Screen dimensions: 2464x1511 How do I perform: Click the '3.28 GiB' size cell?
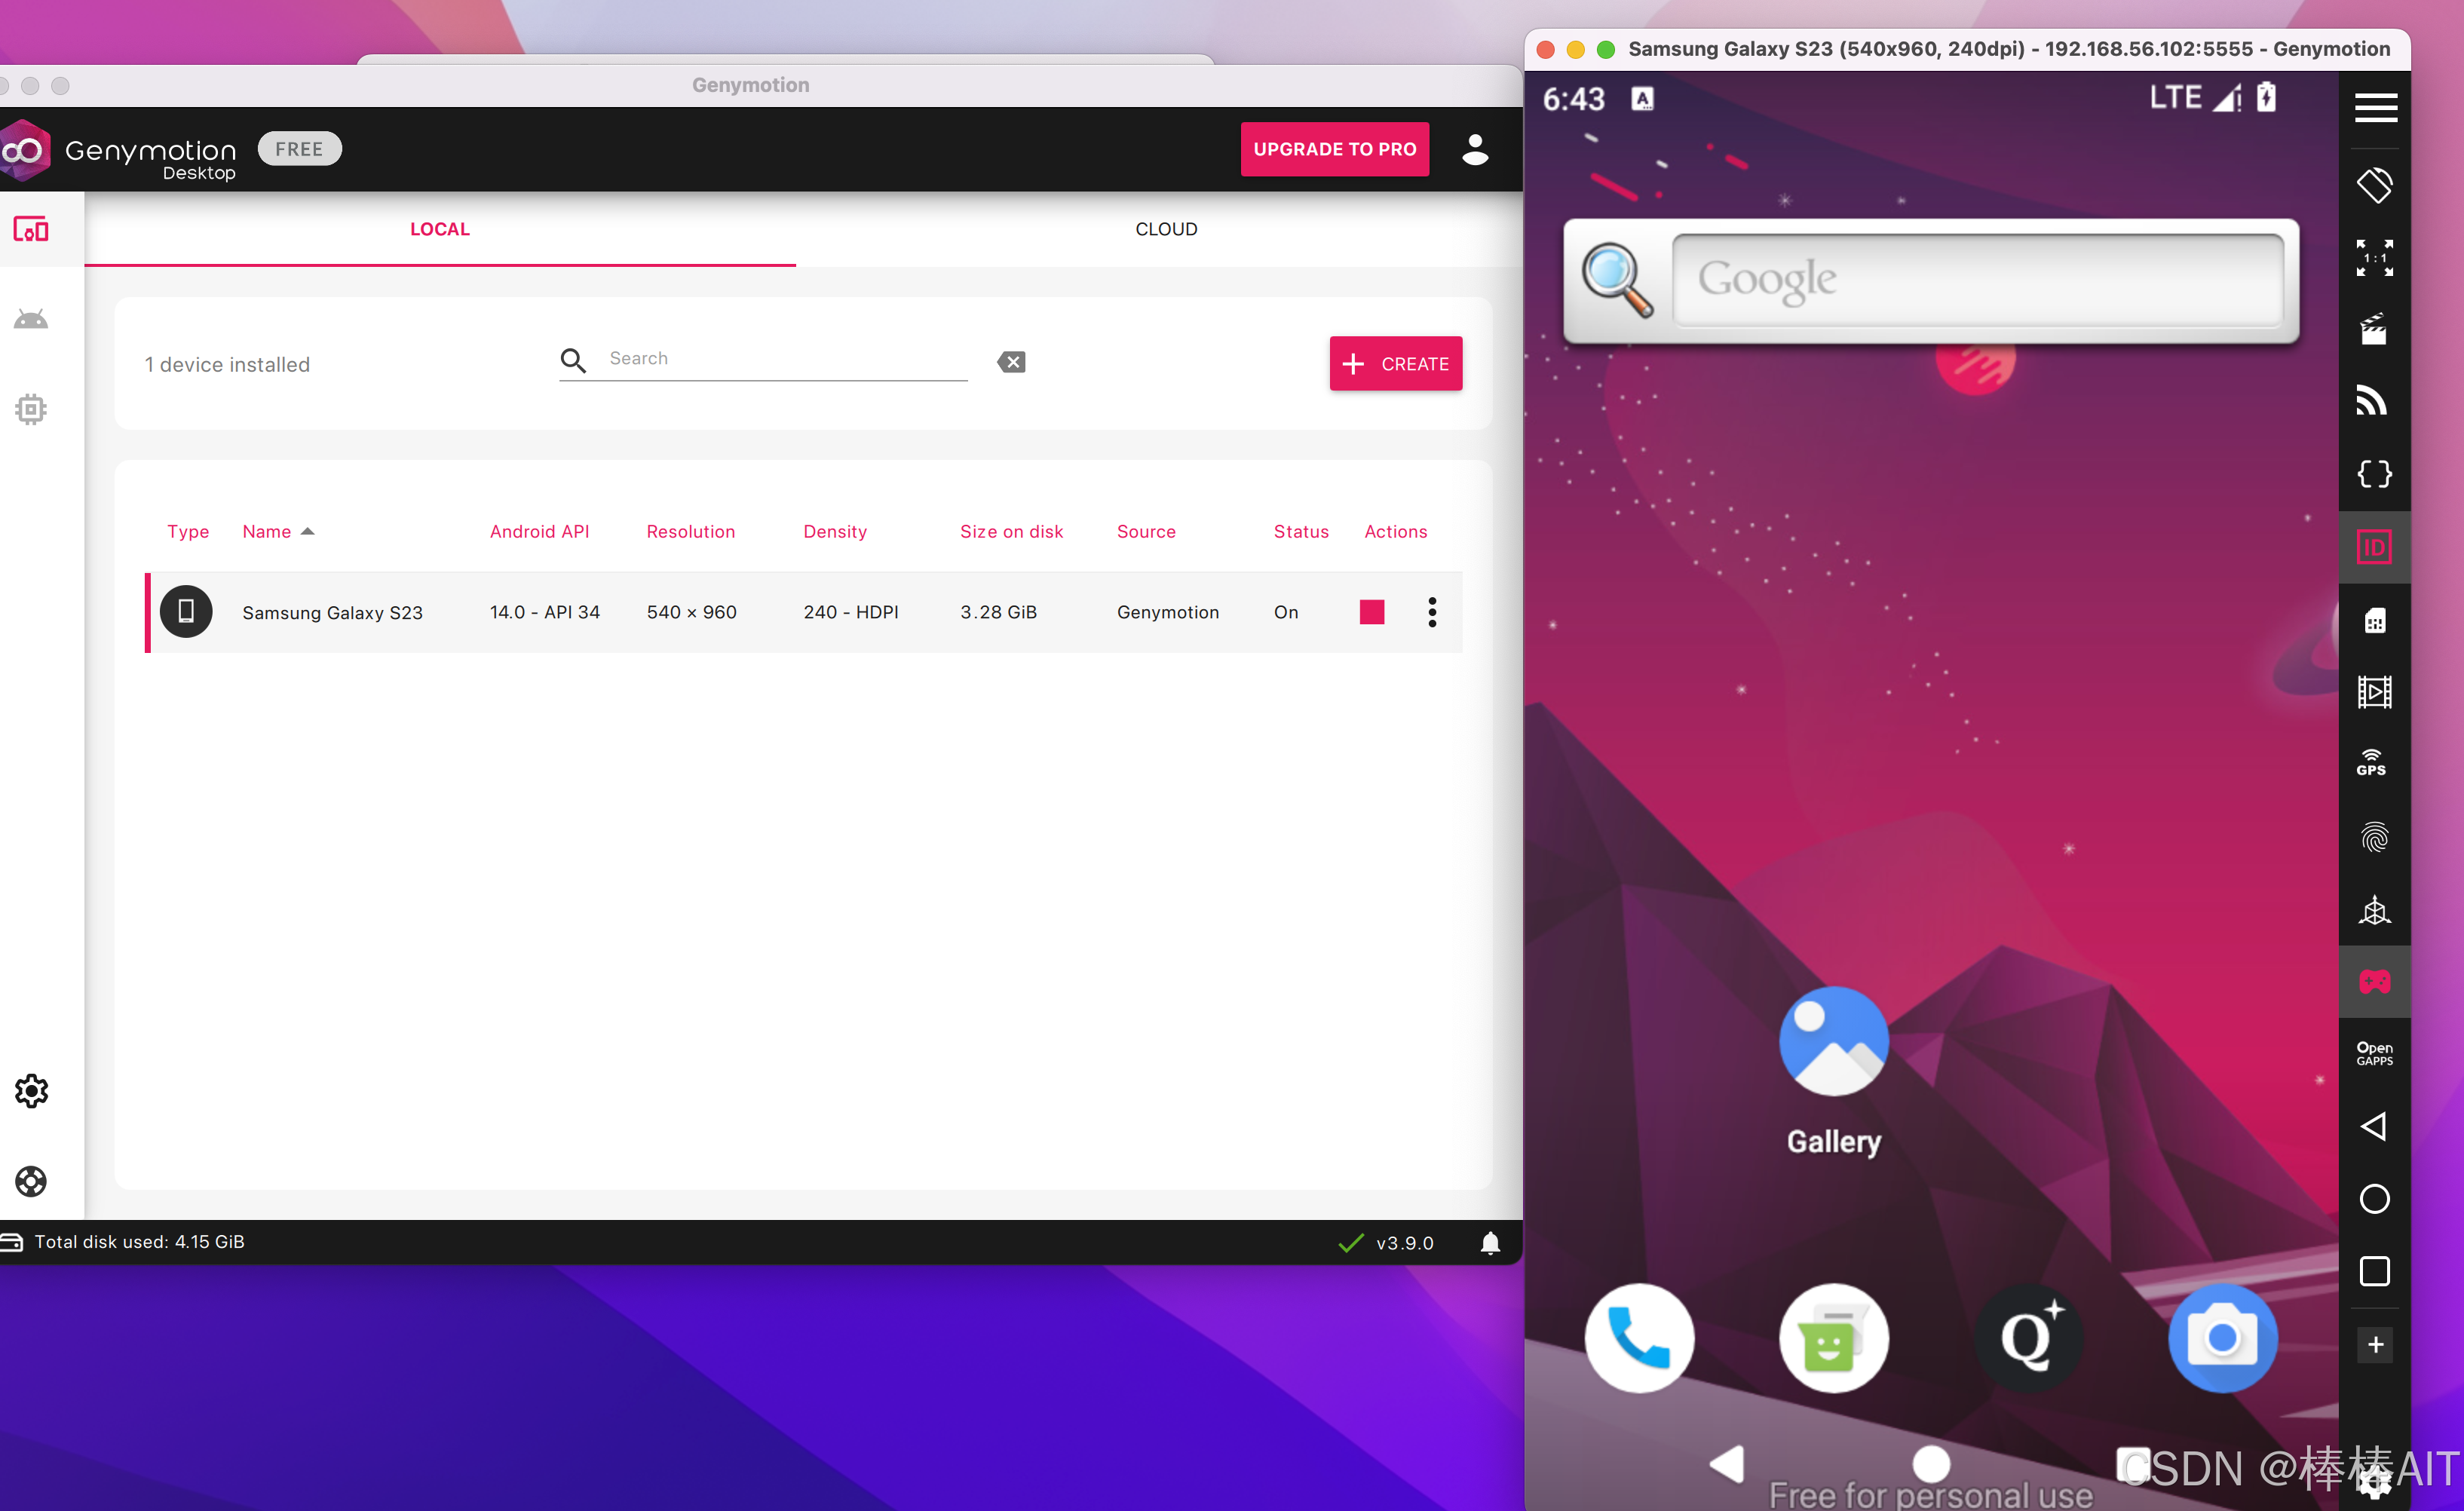[998, 612]
